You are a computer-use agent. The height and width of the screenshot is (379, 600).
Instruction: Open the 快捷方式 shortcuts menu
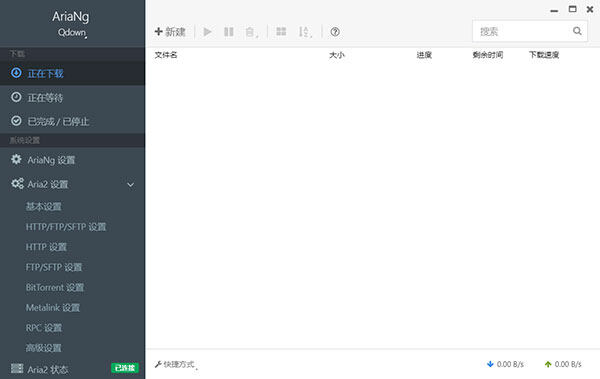pos(176,364)
